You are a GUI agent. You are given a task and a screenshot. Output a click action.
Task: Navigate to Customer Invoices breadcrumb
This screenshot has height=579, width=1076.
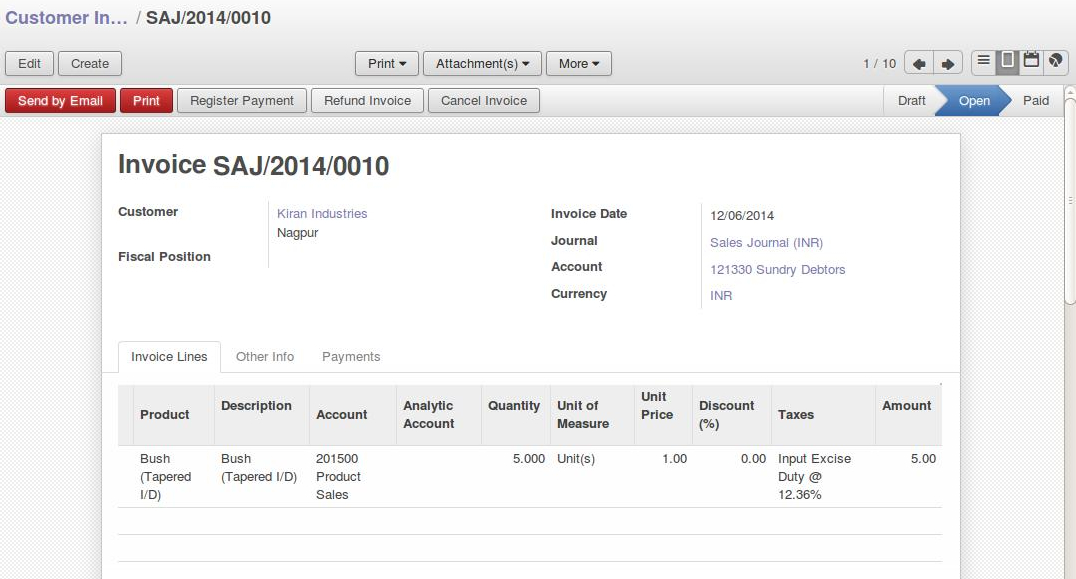[x=63, y=17]
